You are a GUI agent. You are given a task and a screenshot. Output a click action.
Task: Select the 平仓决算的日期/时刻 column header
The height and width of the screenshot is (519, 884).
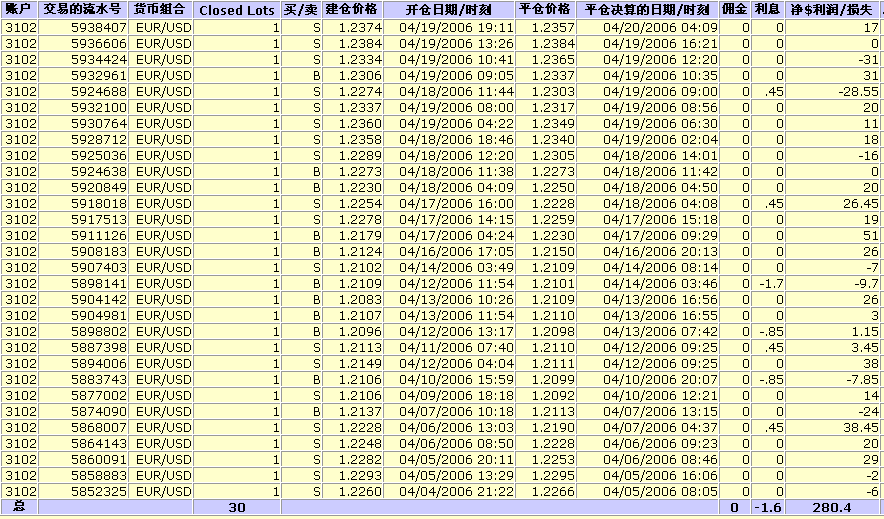point(650,9)
